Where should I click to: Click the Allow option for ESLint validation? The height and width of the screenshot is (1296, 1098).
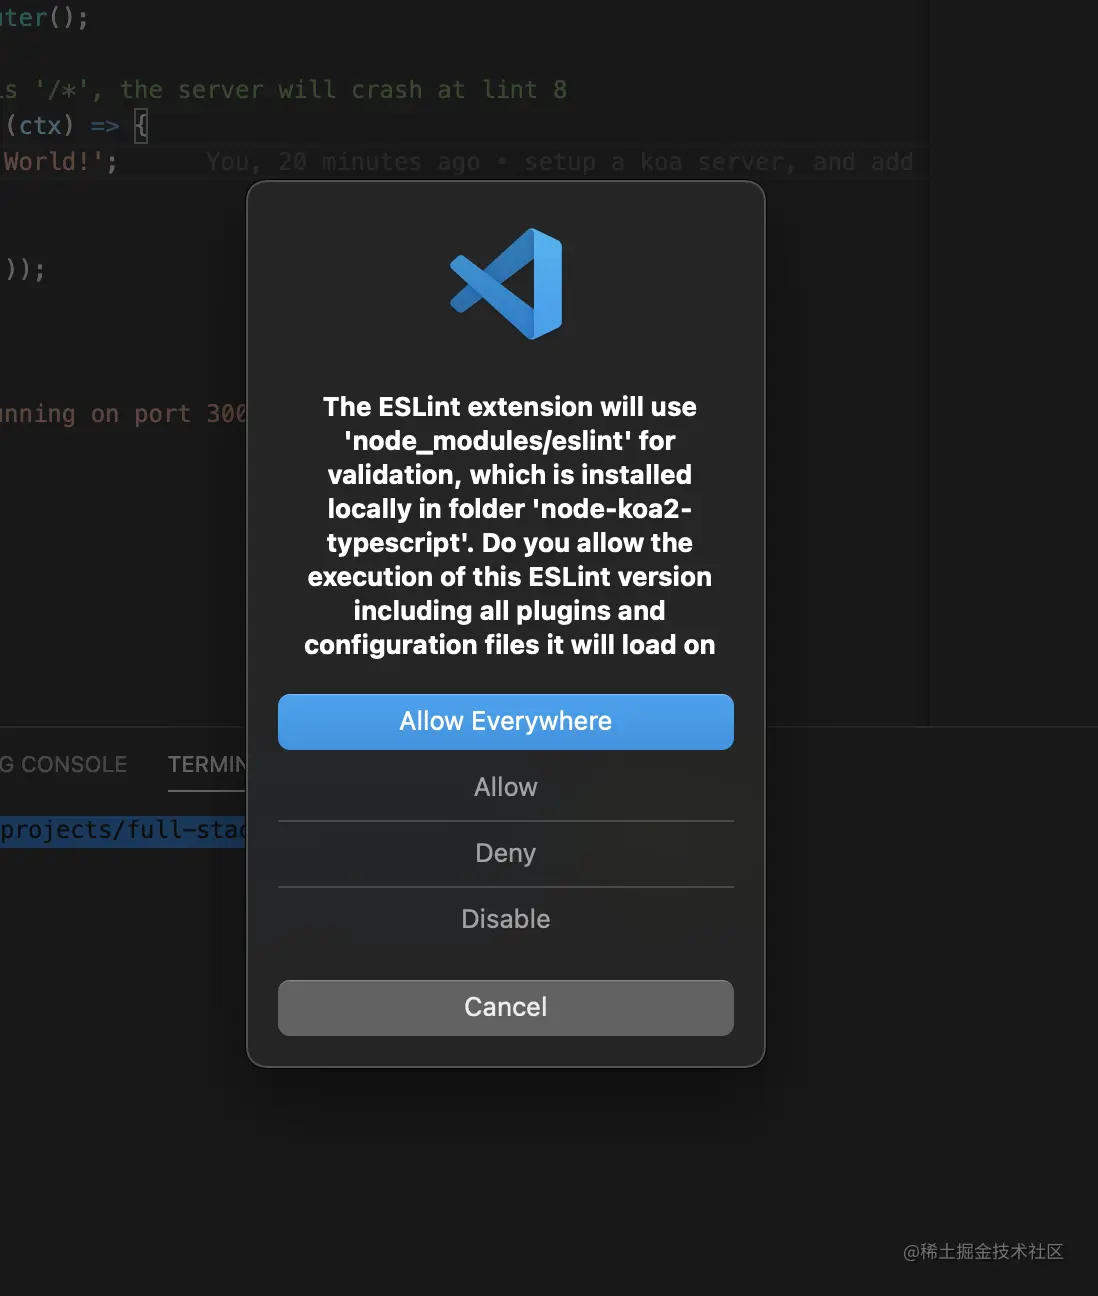click(505, 787)
